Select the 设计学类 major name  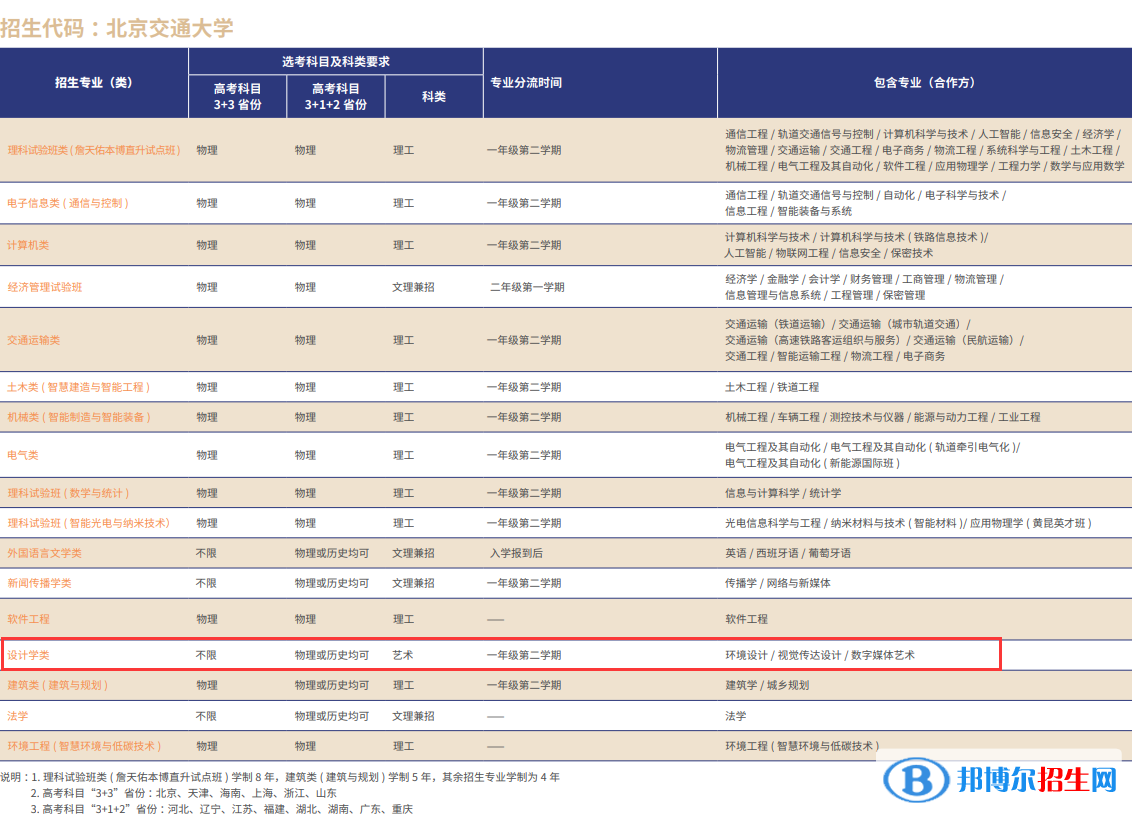pos(28,656)
